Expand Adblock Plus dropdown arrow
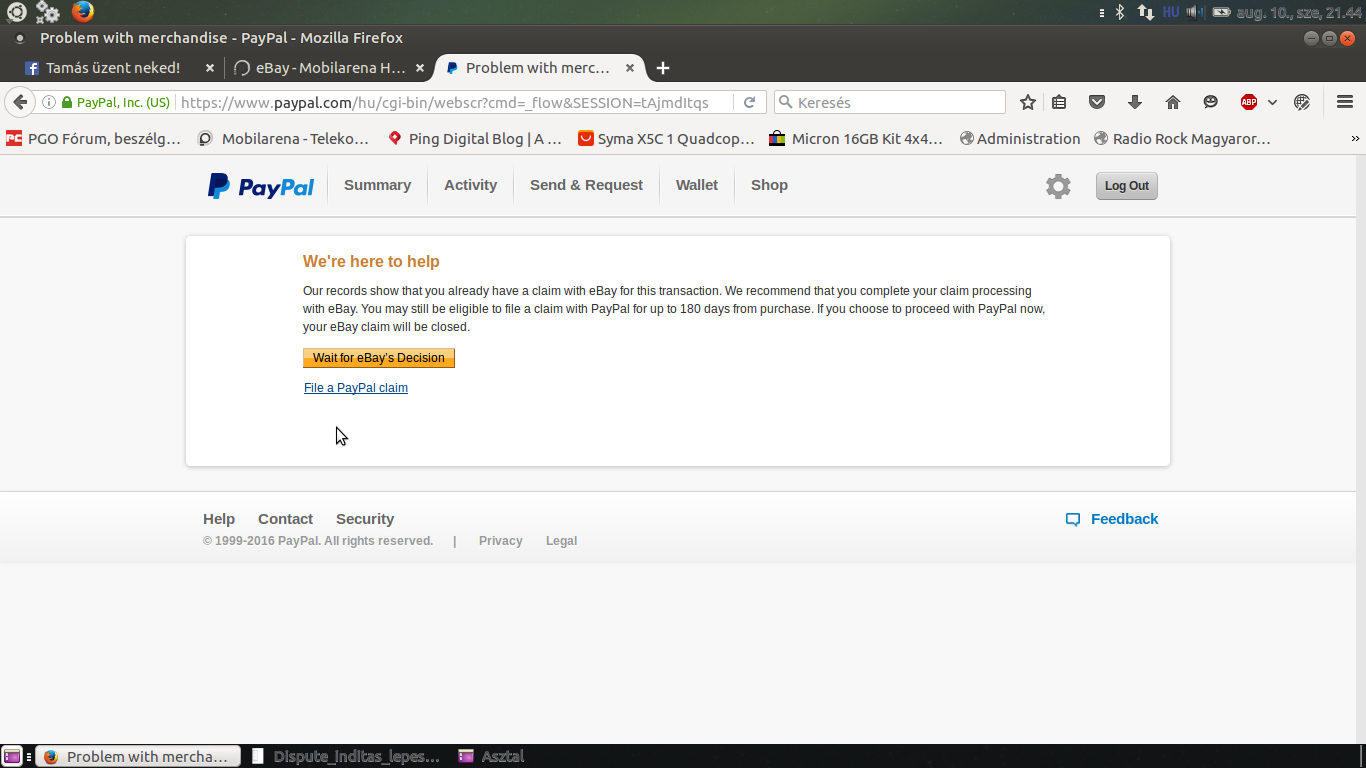This screenshot has width=1366, height=768. point(1272,102)
